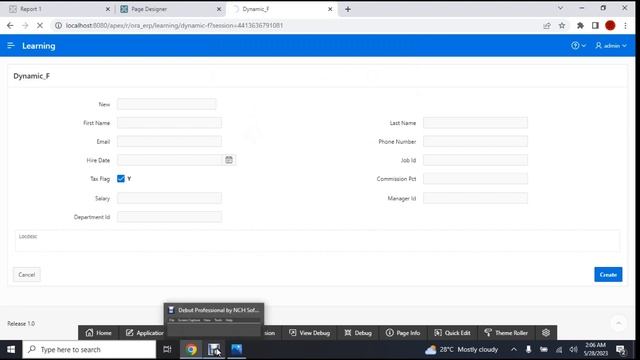Select Debut recorder taskbar icon
Image resolution: width=640 pixels, height=360 pixels.
(x=214, y=349)
